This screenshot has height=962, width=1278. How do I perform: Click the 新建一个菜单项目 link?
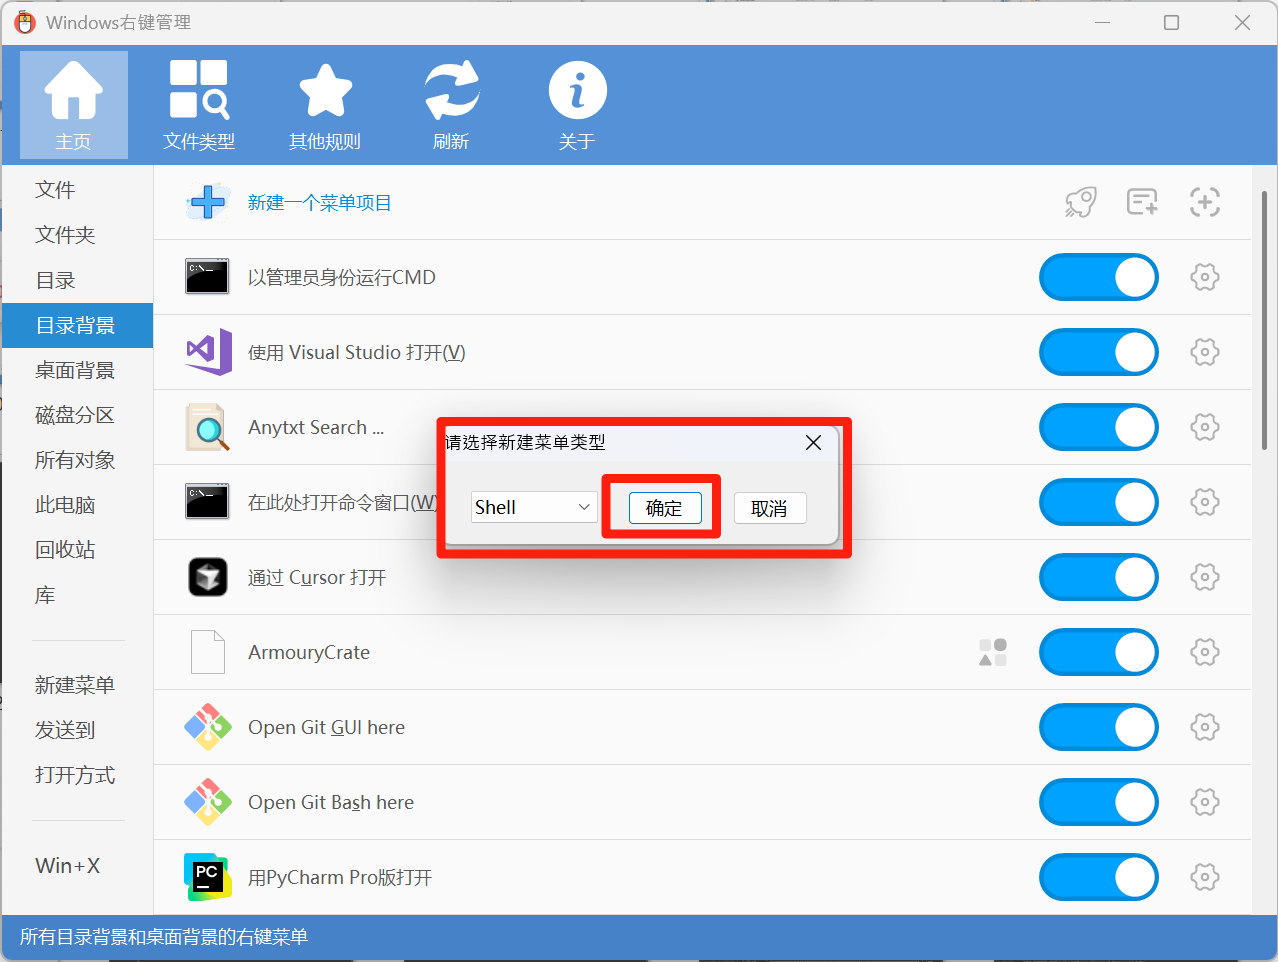(319, 203)
